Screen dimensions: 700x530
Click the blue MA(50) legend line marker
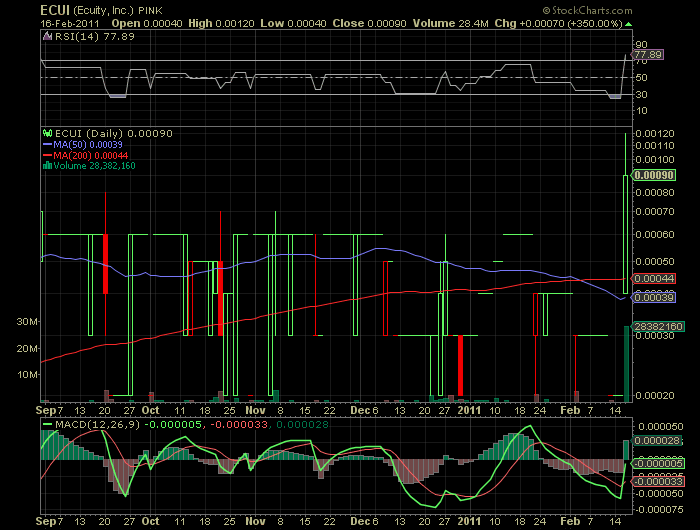tap(47, 145)
